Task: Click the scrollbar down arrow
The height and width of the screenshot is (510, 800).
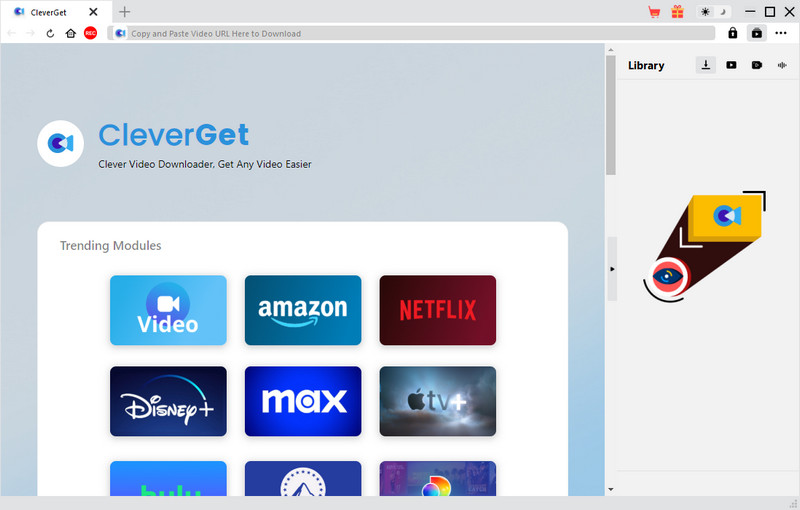Action: [611, 490]
